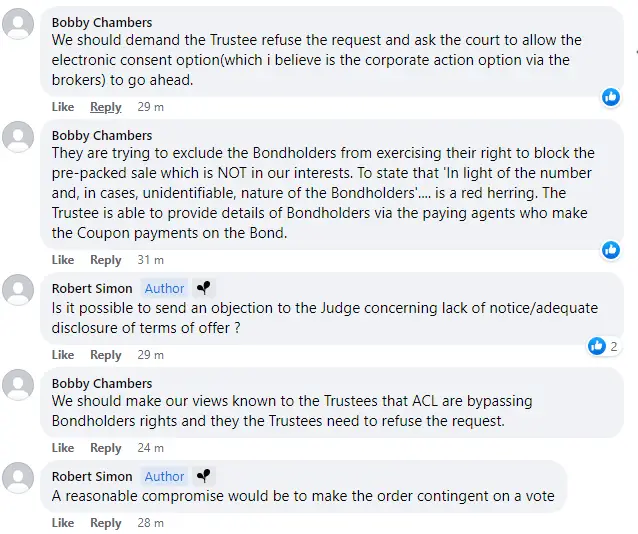
Task: Reply to Robert Simon's Judge objection comment
Action: tap(106, 355)
